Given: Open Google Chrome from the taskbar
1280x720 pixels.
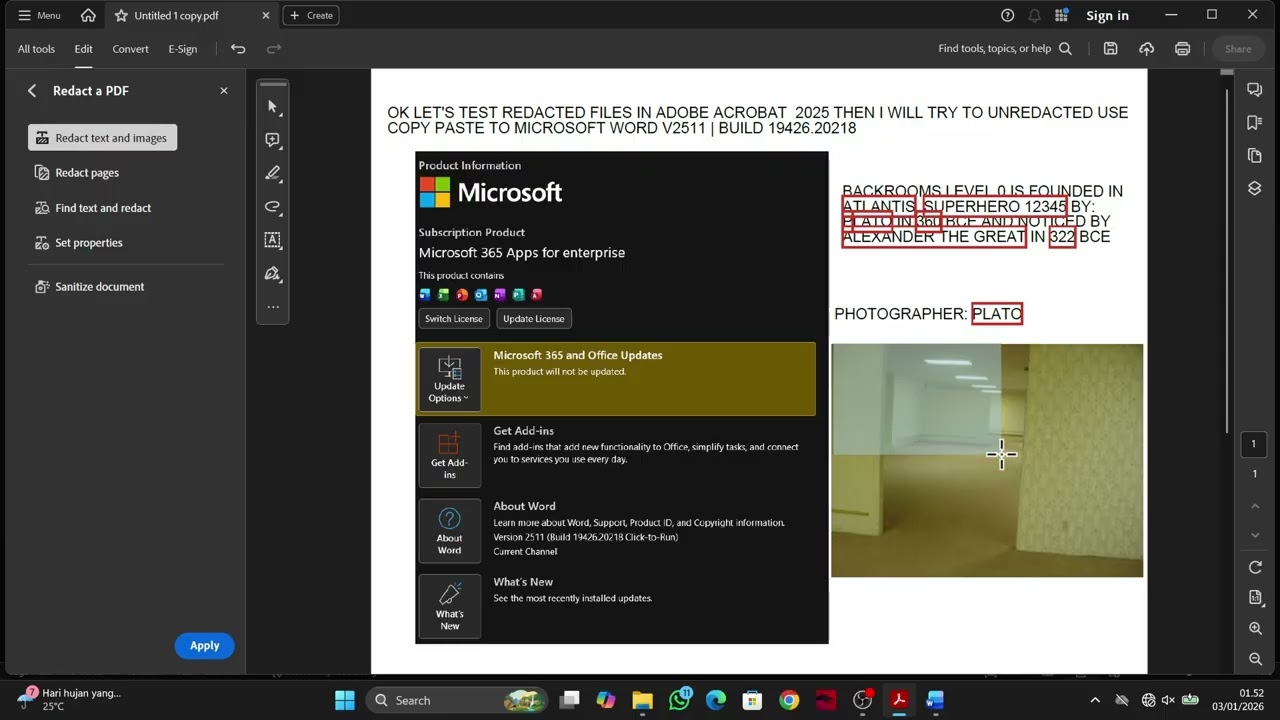Looking at the screenshot, I should click(789, 700).
